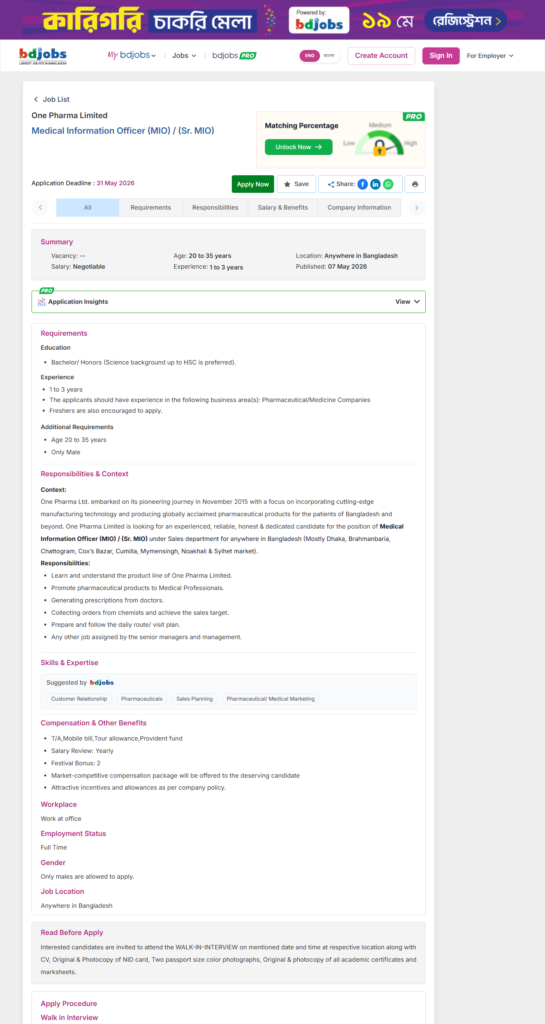
Task: Save this job with star button
Action: 296,184
